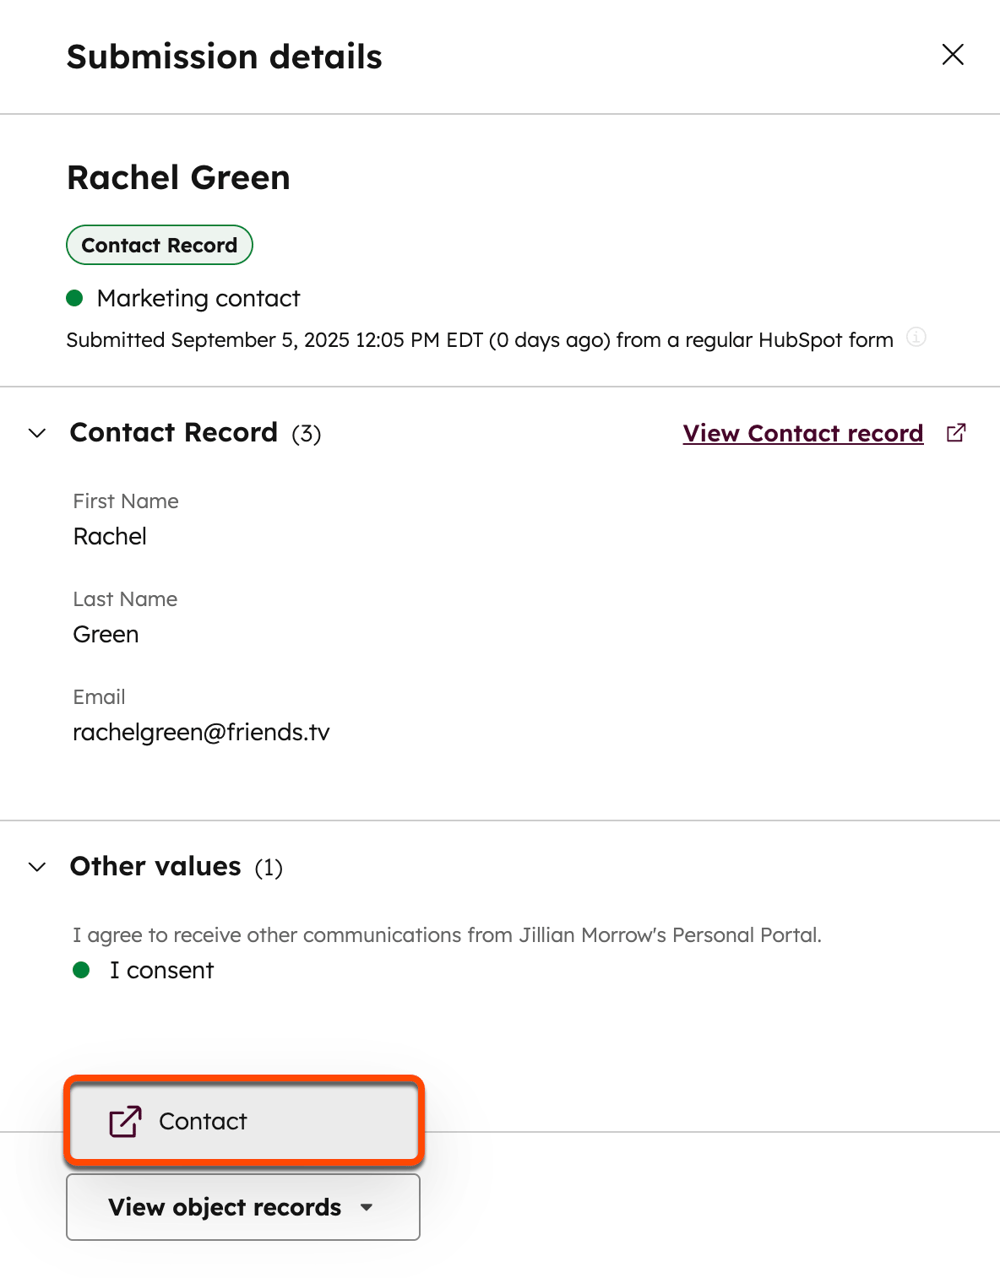Click the Rachel Green name heading
1000x1278 pixels.
point(178,178)
